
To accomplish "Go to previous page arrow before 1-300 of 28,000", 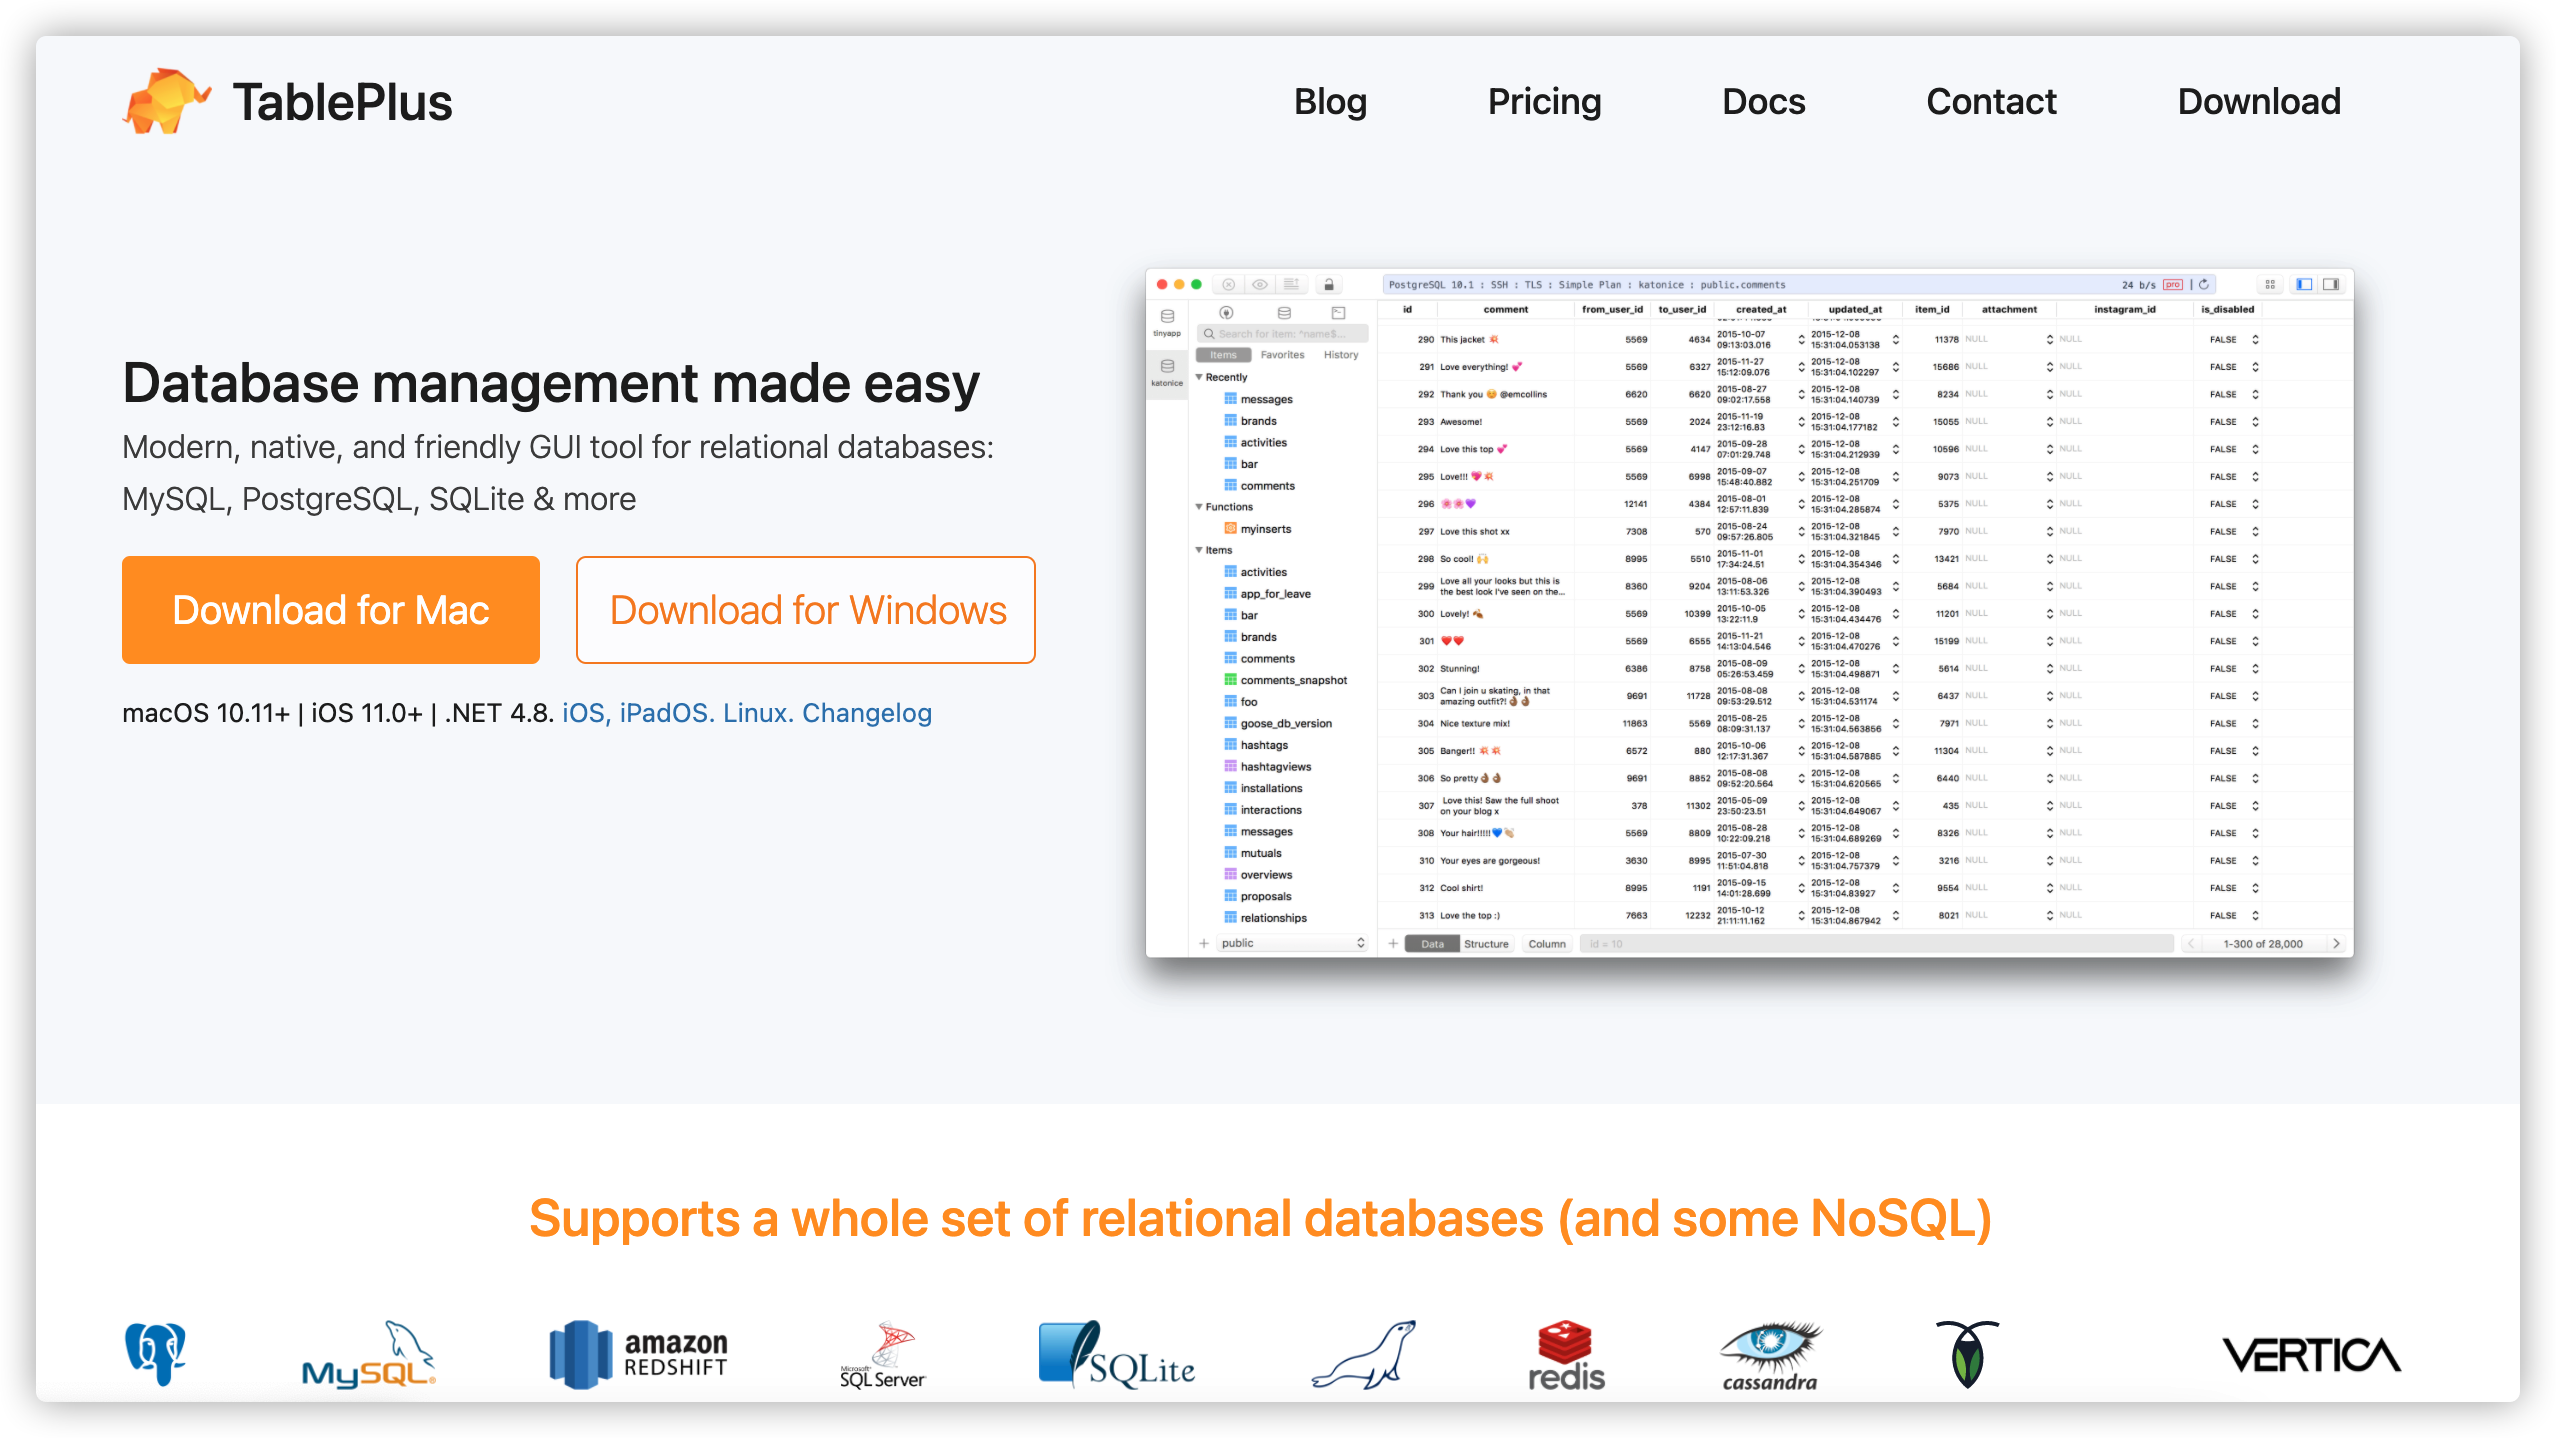I will coord(2191,943).
